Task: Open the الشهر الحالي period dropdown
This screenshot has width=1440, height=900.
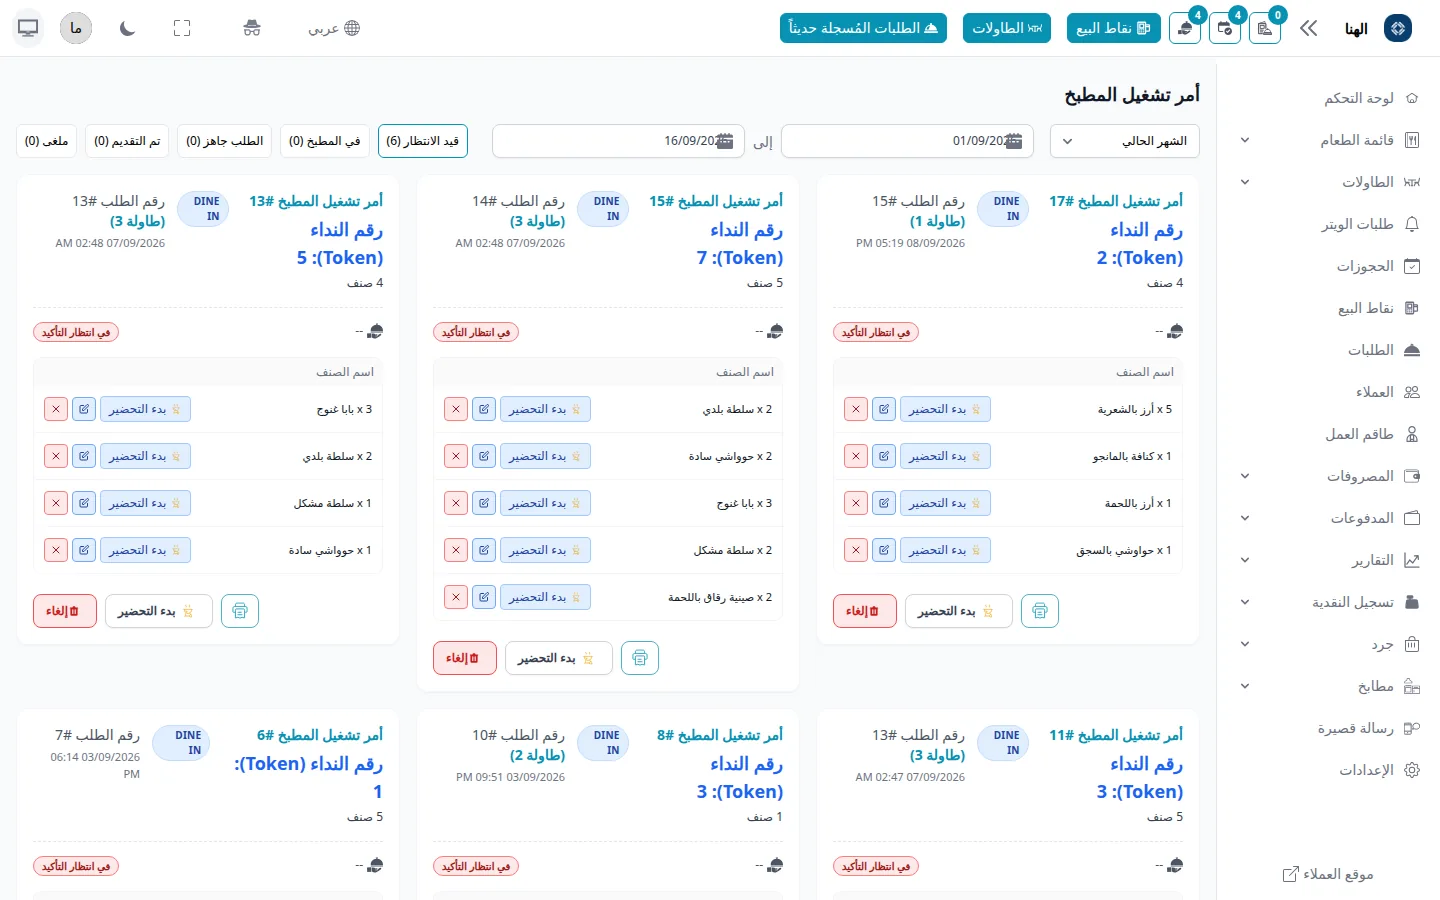Action: coord(1125,141)
